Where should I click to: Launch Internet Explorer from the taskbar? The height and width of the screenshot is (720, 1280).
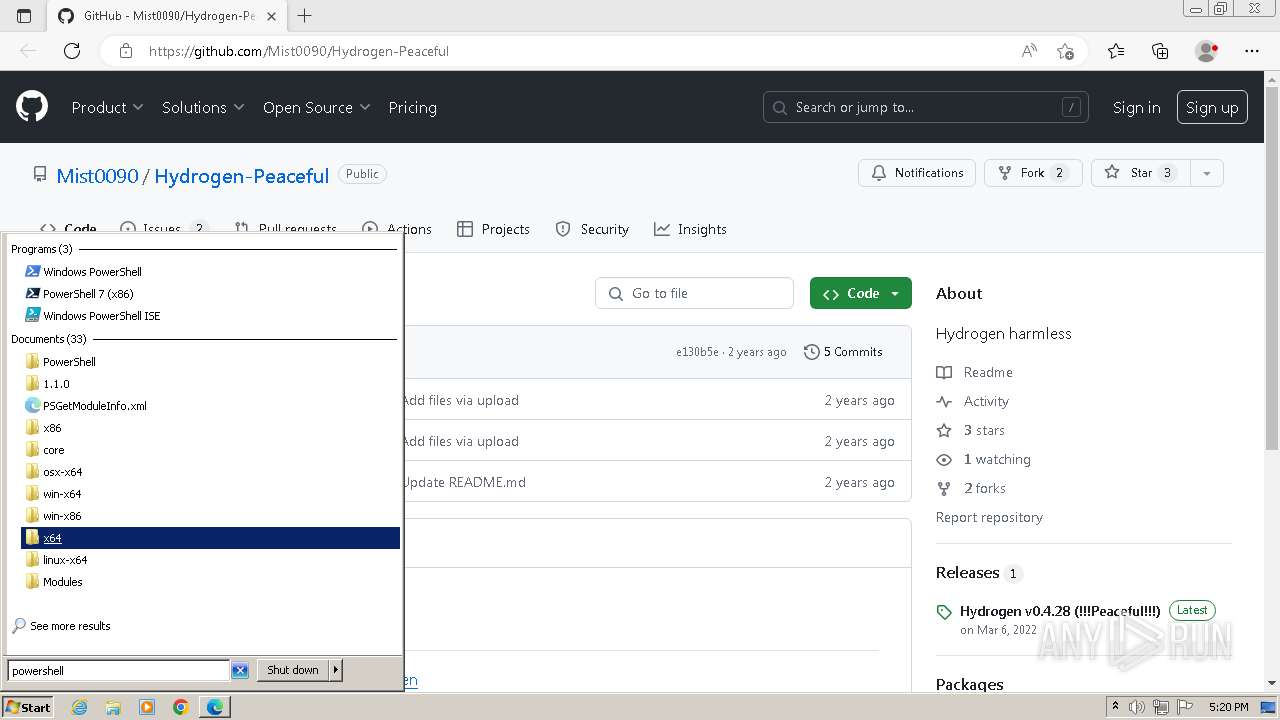[79, 707]
